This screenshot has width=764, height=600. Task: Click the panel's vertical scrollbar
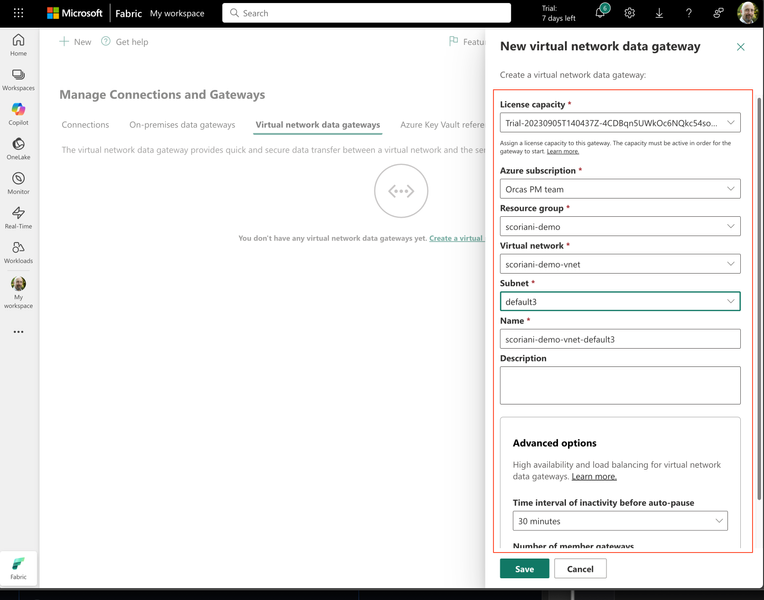759,298
